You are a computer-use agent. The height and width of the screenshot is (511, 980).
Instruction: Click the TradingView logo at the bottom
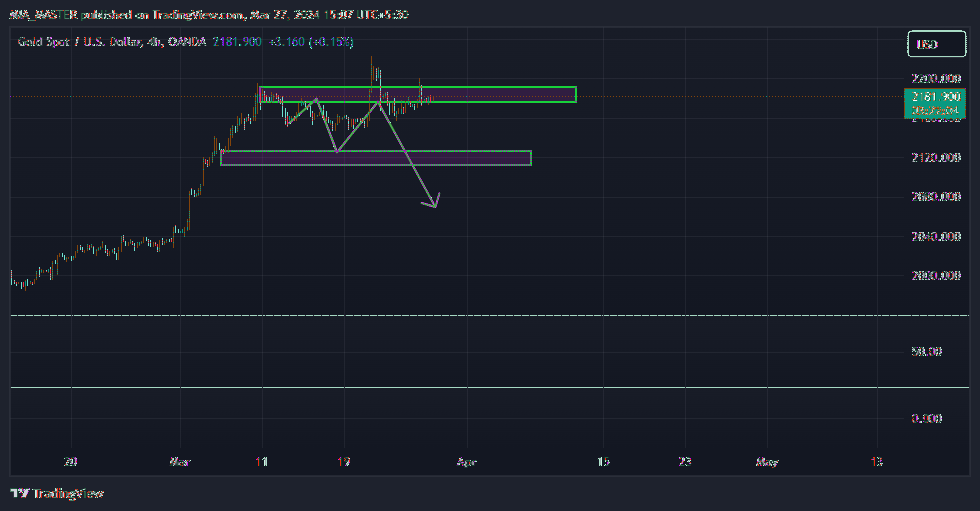[x=57, y=494]
